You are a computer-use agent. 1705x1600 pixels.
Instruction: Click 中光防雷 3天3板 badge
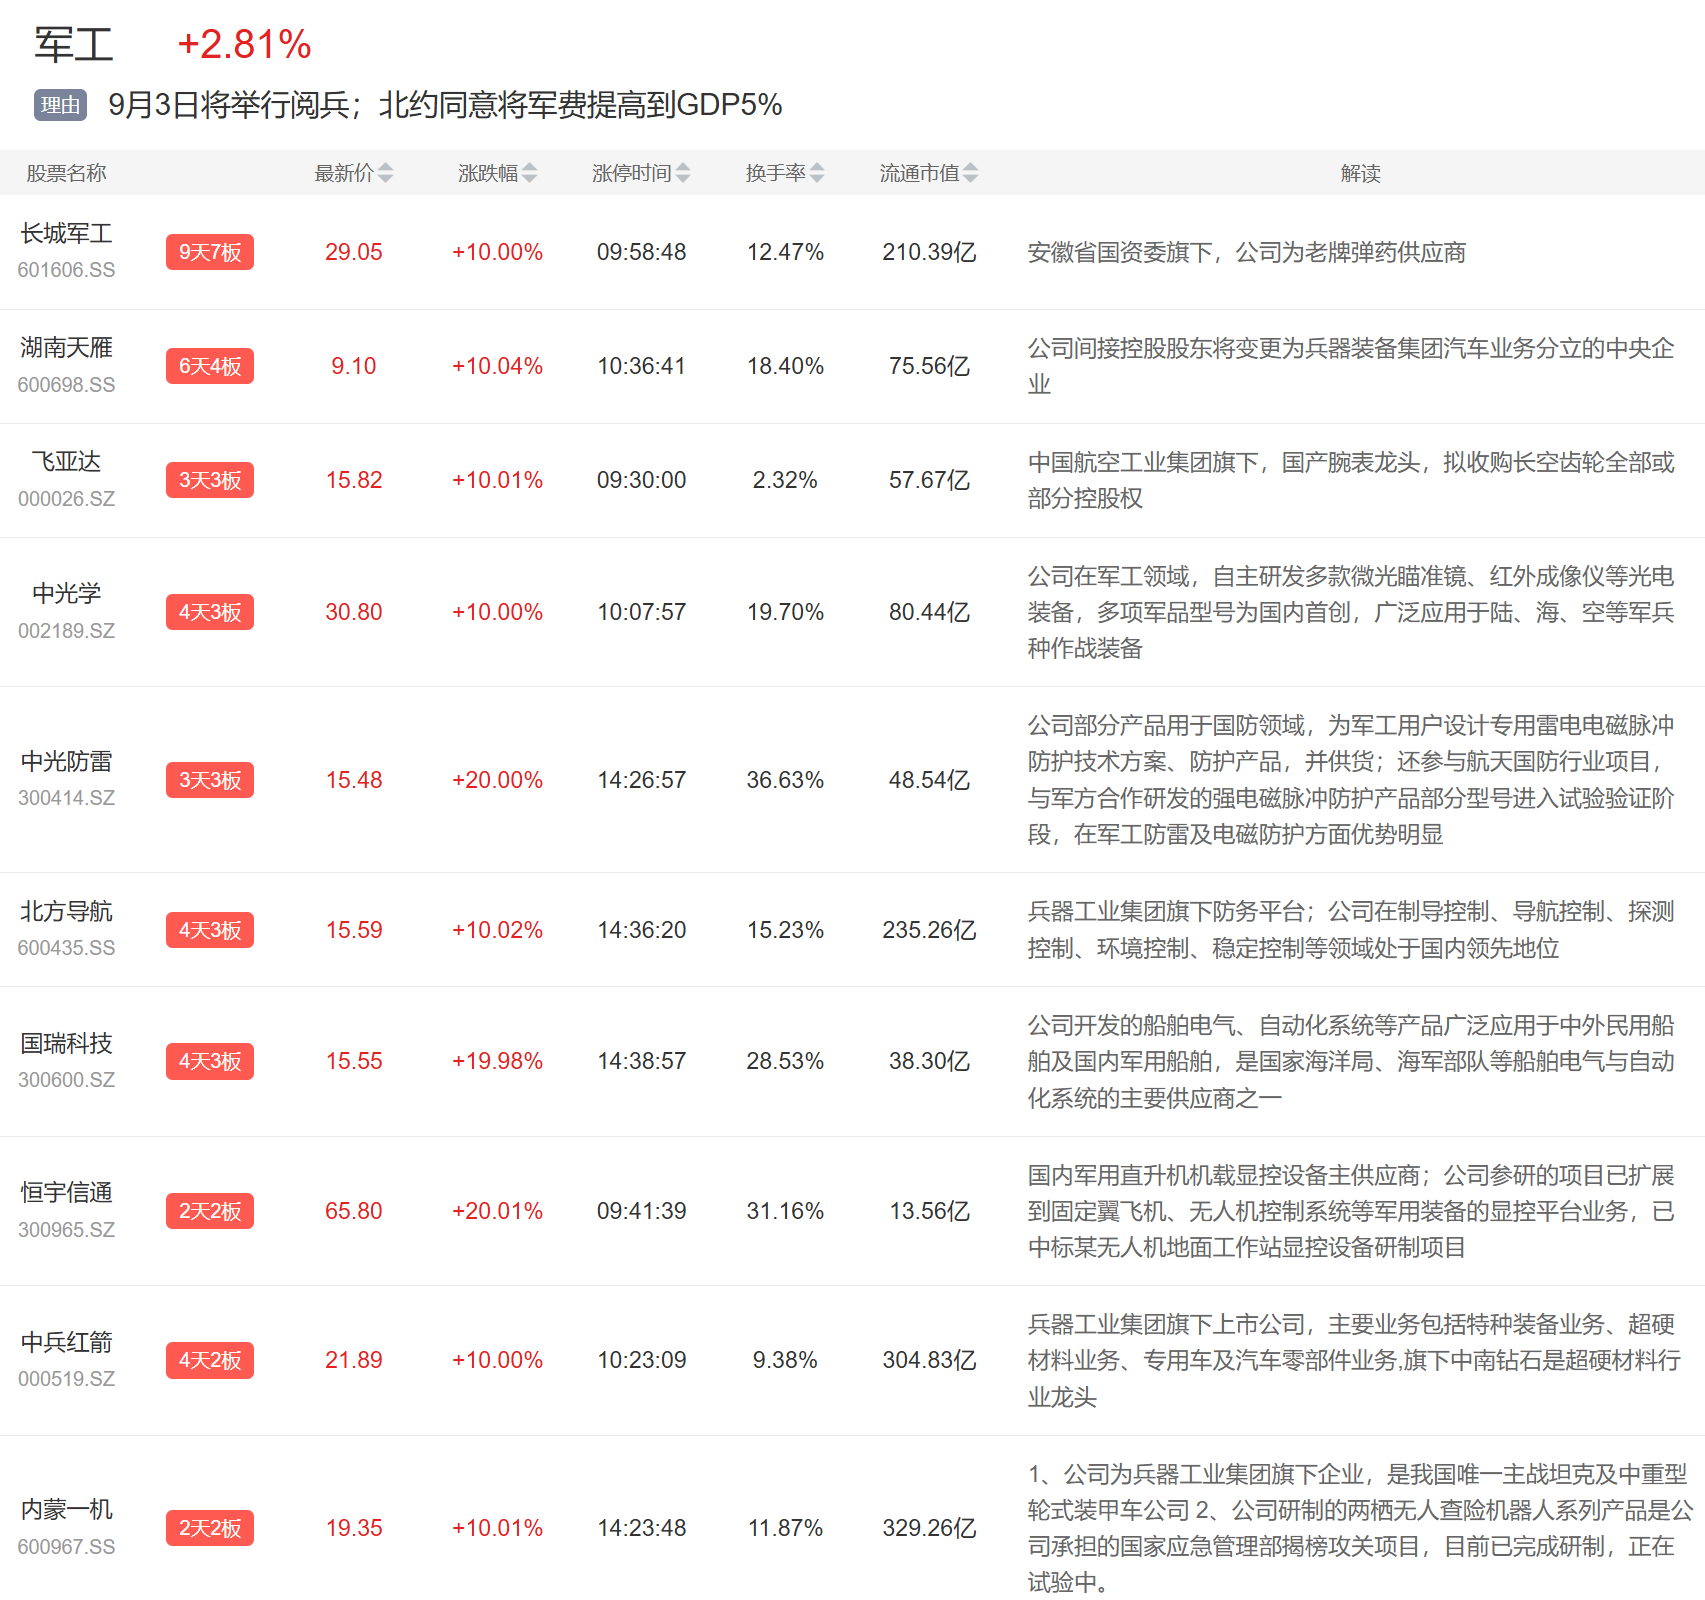(x=210, y=780)
